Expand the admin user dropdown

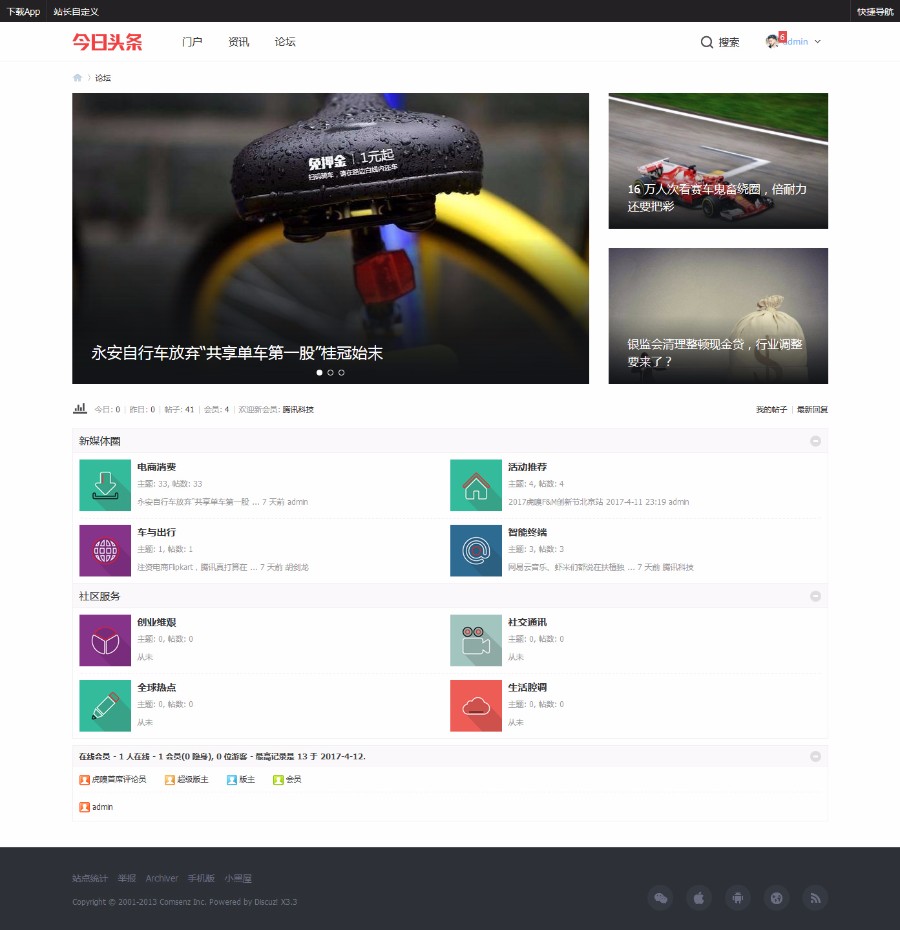point(818,42)
